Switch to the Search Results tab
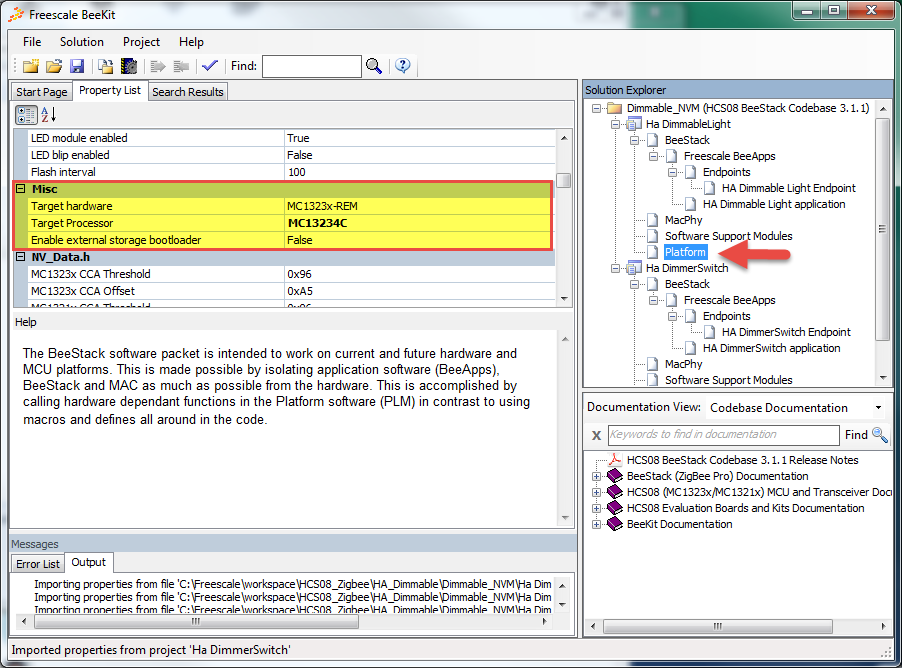902x668 pixels. point(188,92)
